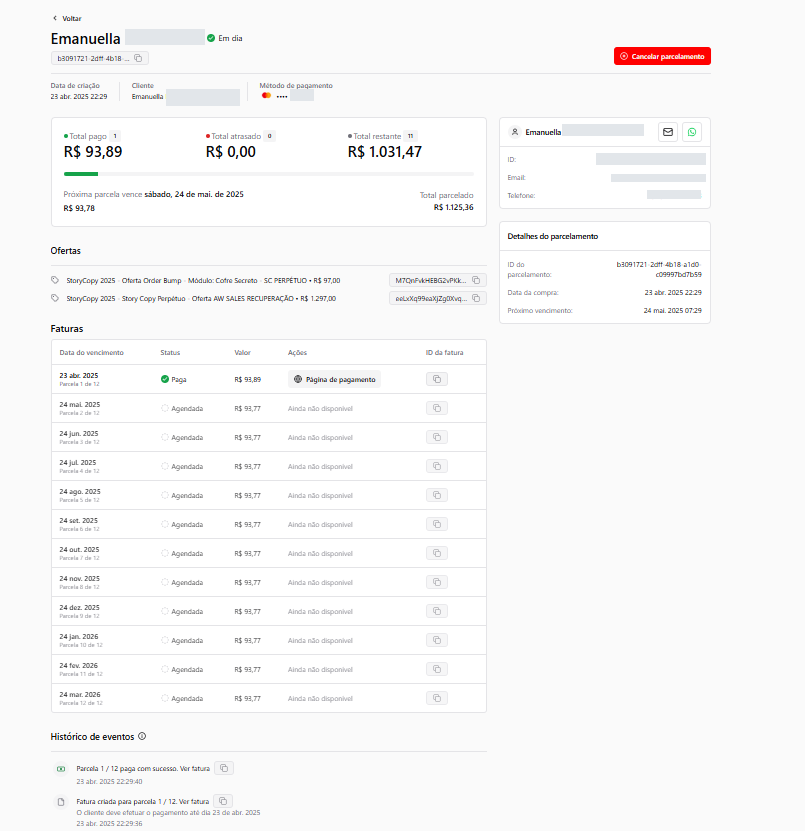Click the Agendada status for 24 mai. 2025

(182, 409)
